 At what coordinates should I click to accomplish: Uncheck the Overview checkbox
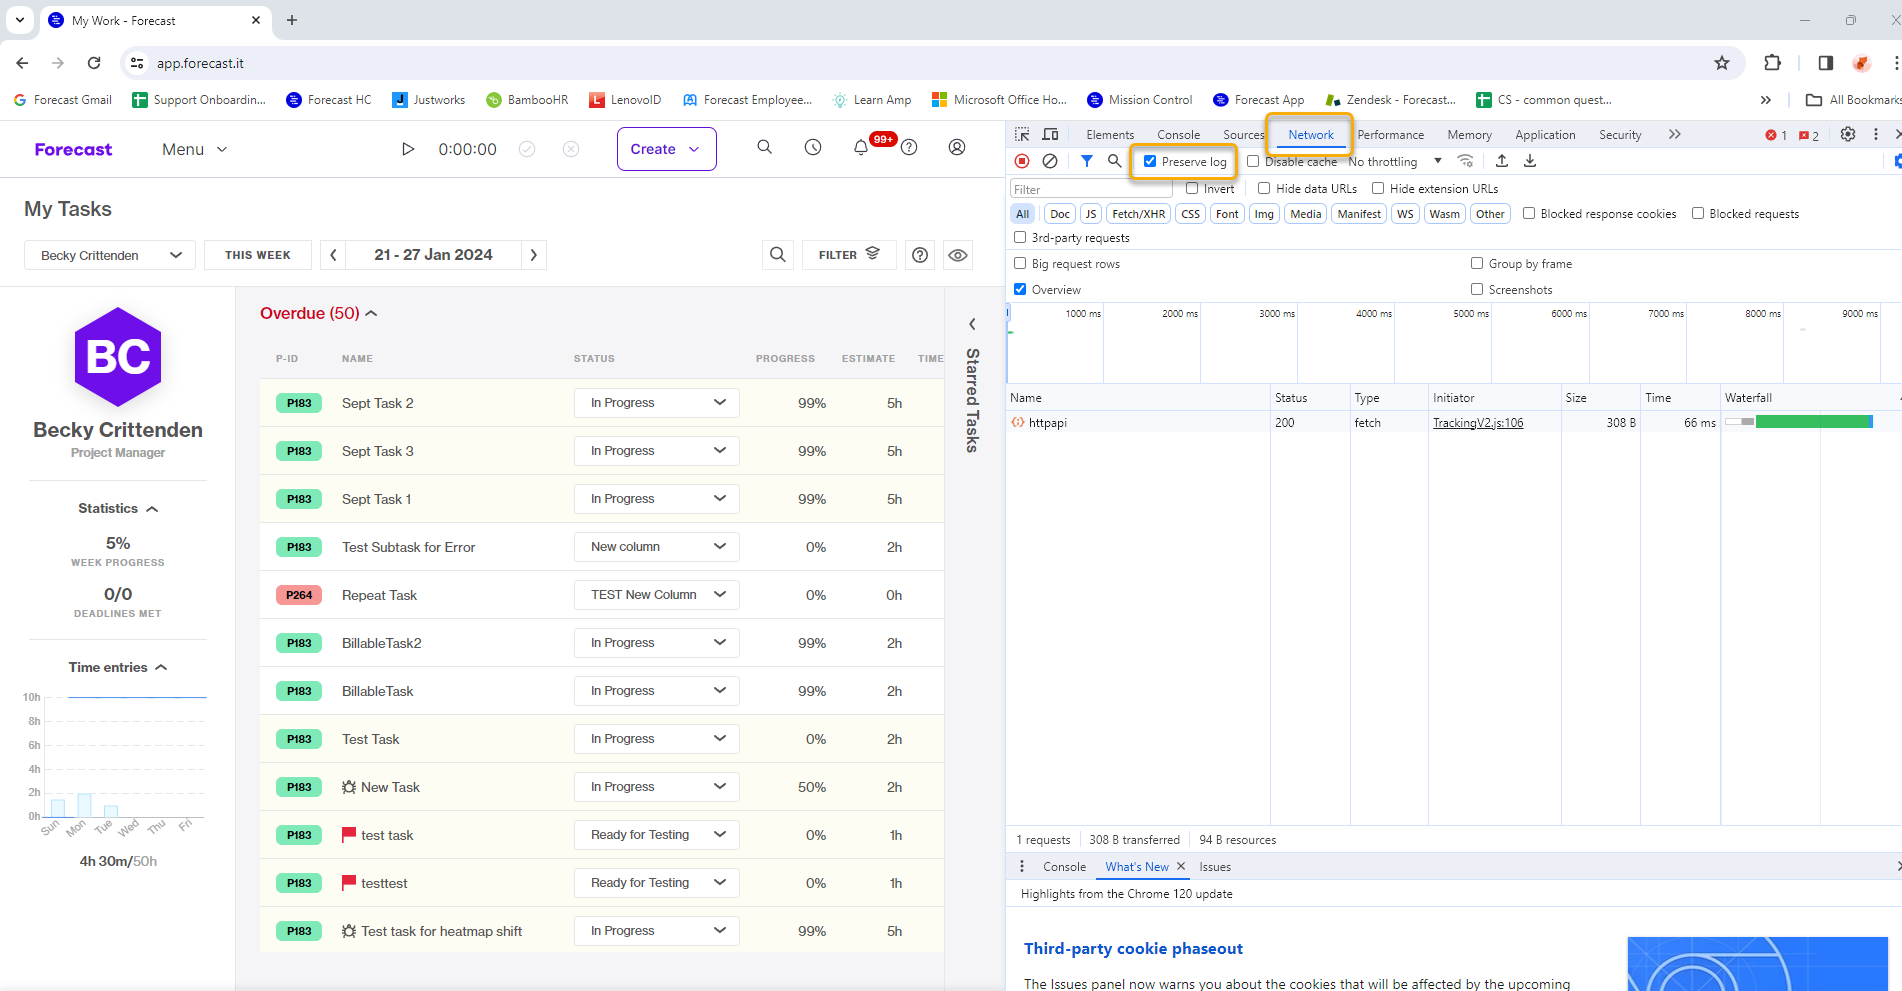(1020, 289)
